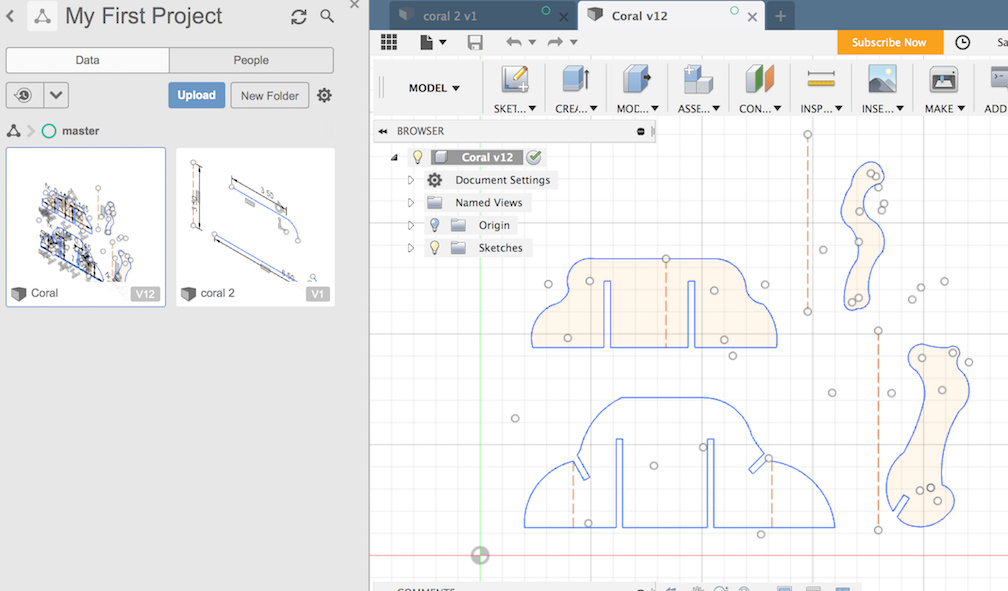Expand the Named Views tree node
Image resolution: width=1008 pixels, height=591 pixels.
click(410, 203)
